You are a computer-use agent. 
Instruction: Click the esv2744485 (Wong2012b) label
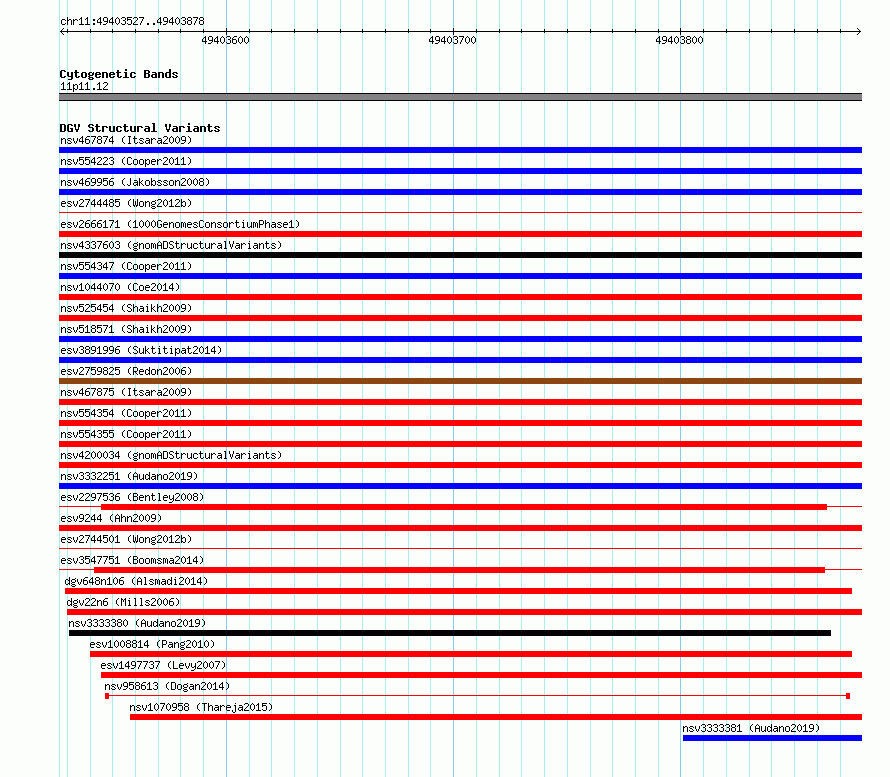[126, 203]
